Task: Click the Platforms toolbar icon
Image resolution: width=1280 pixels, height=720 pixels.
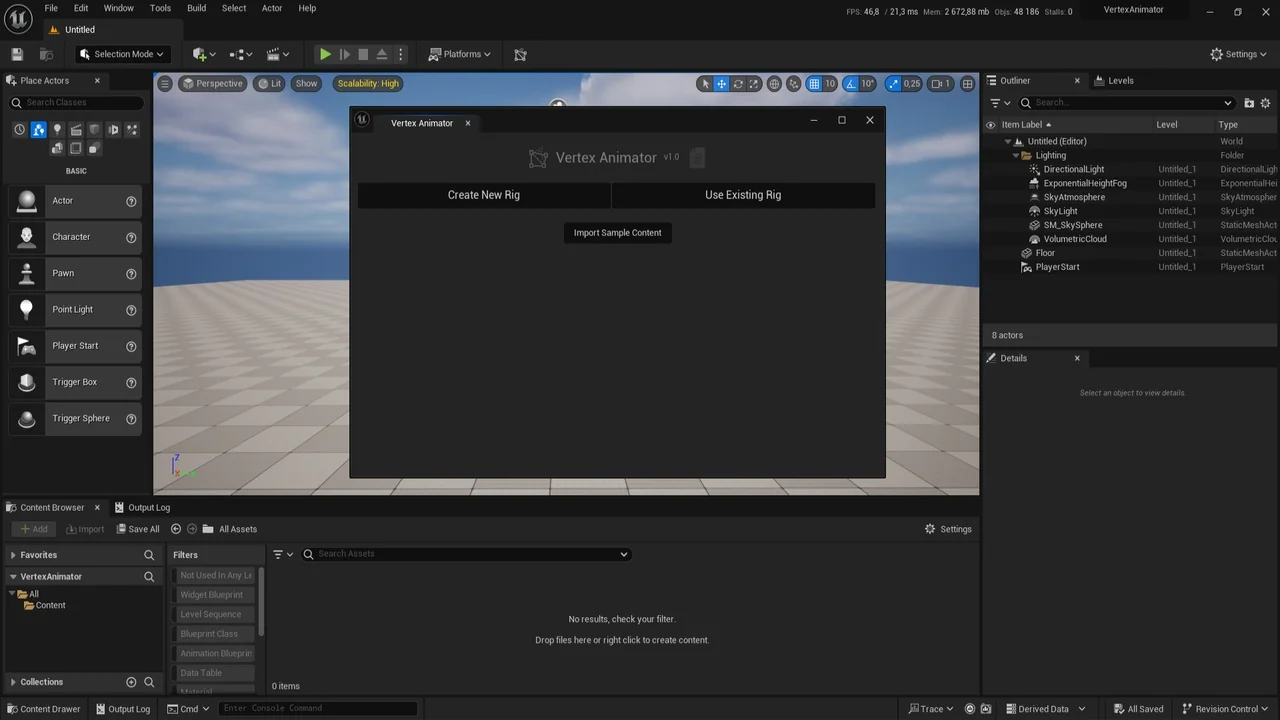Action: [434, 54]
